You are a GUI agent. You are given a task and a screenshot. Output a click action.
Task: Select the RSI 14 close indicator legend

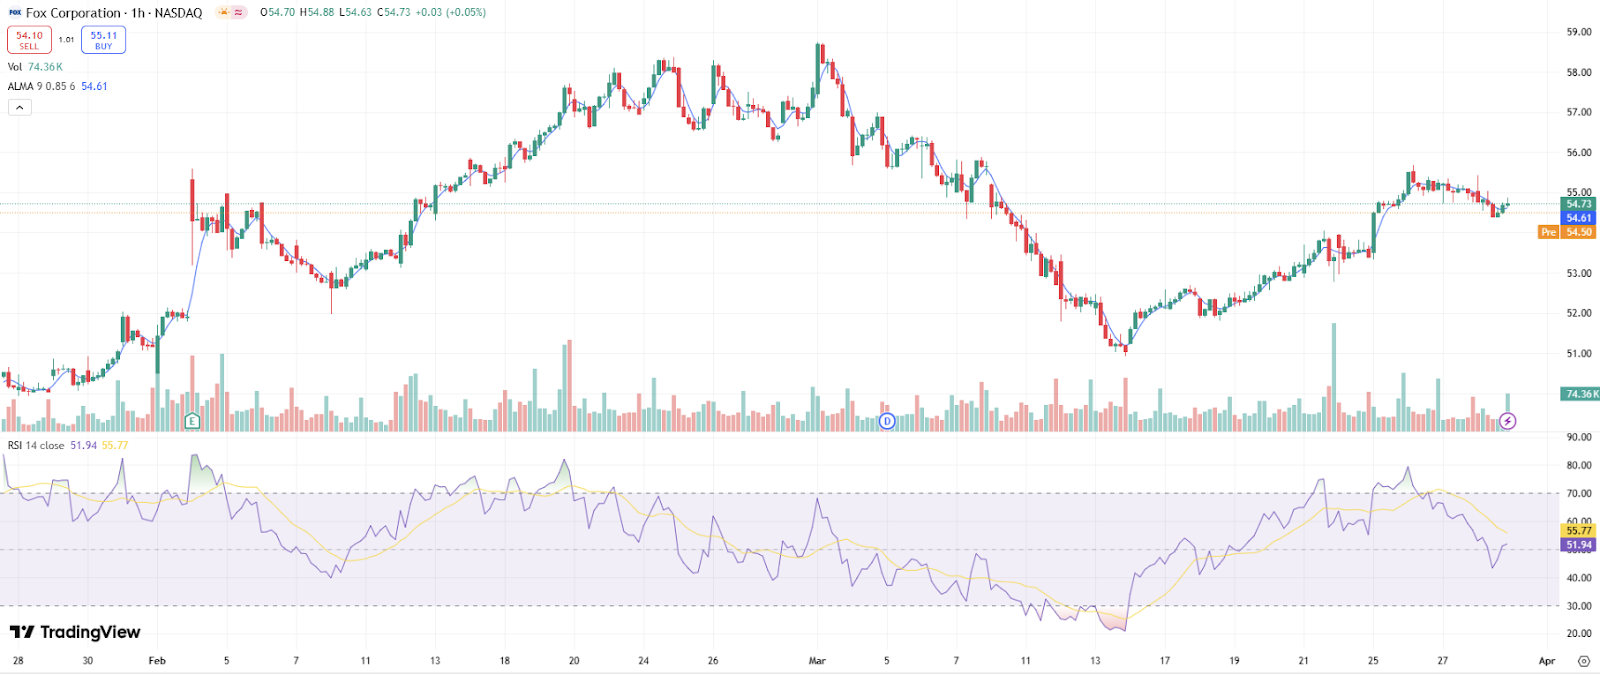click(x=68, y=445)
